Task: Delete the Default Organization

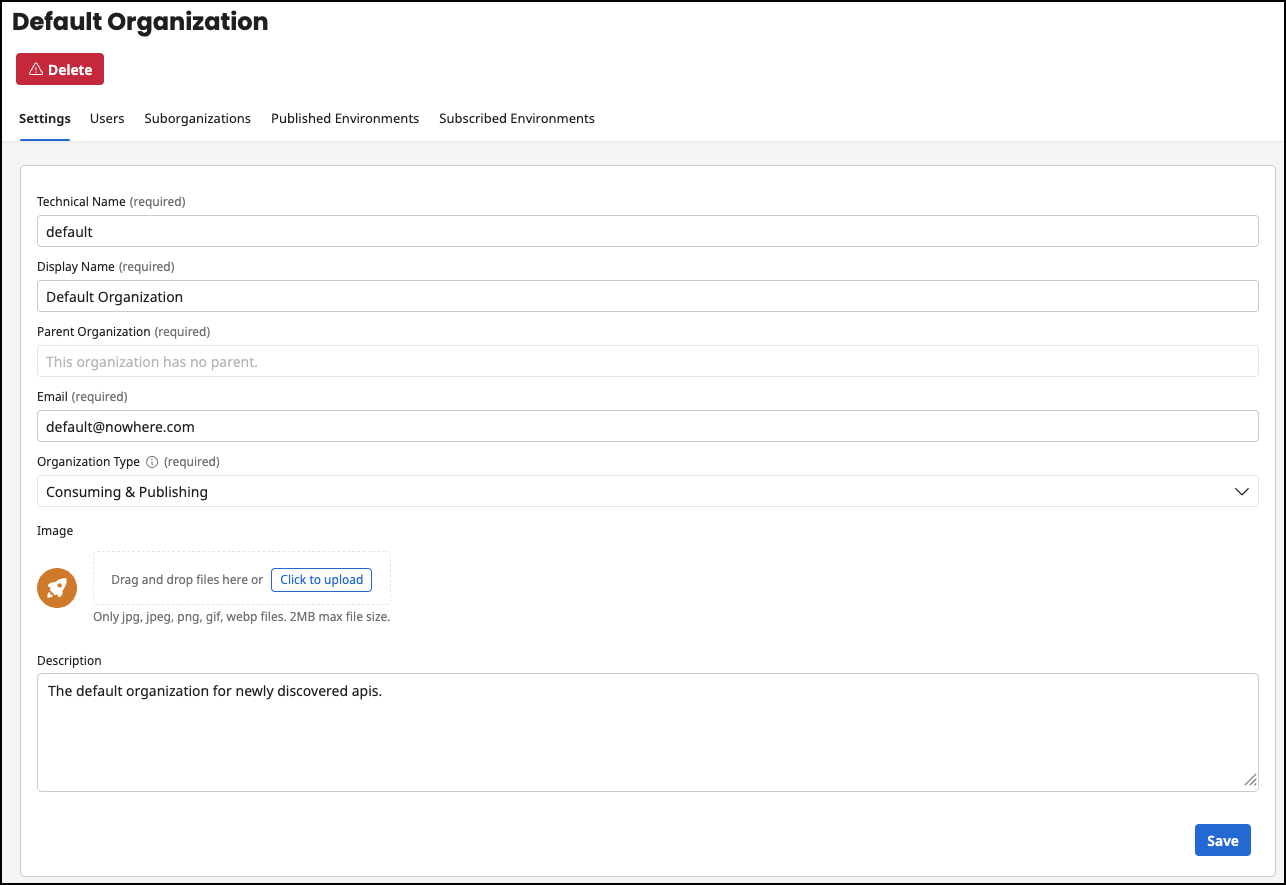Action: (59, 69)
